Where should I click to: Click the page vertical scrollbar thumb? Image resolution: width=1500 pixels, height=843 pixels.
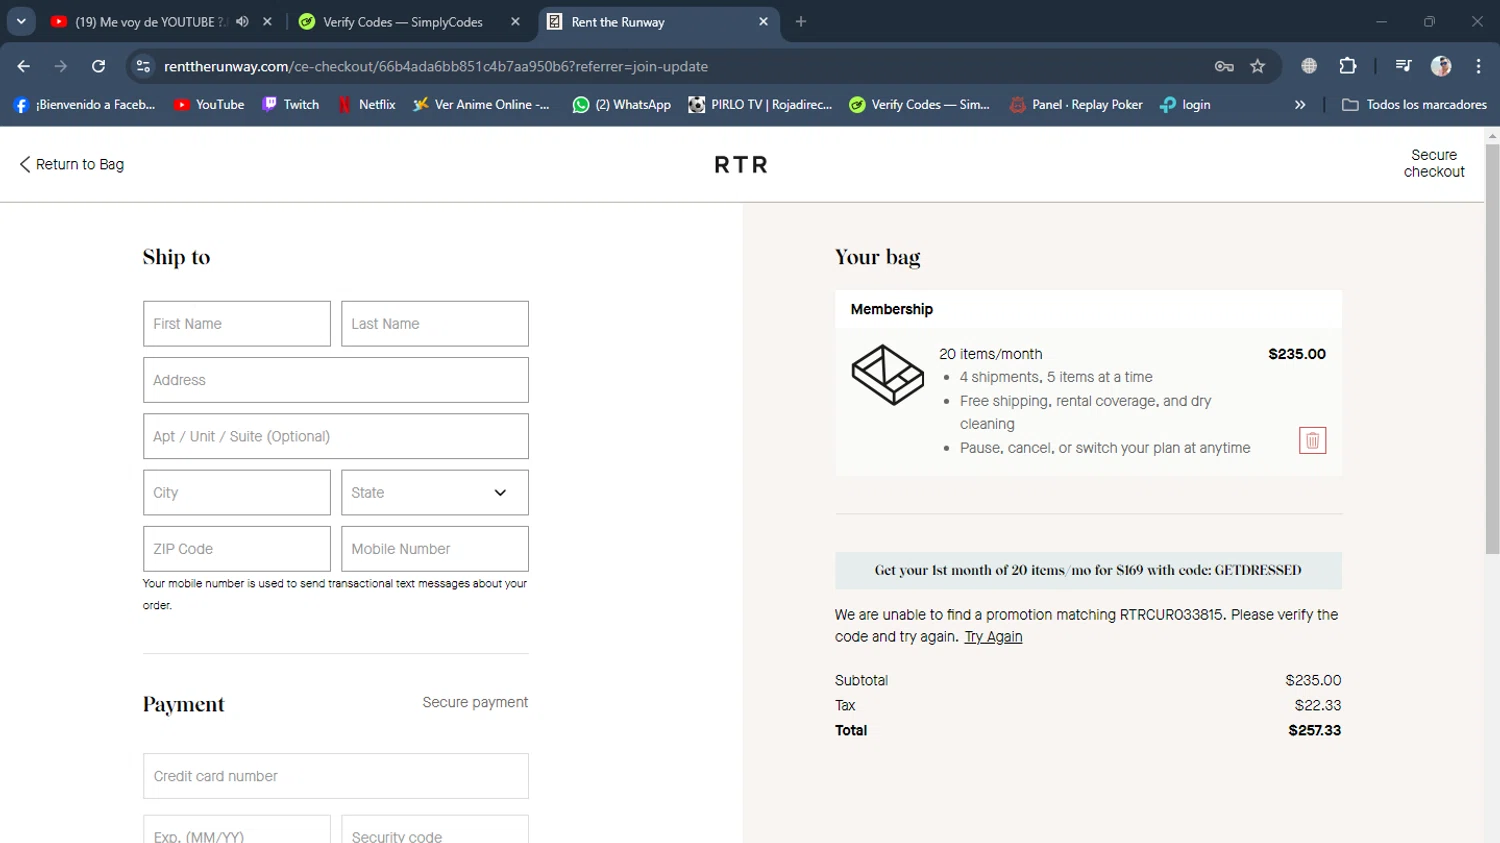coord(1492,348)
